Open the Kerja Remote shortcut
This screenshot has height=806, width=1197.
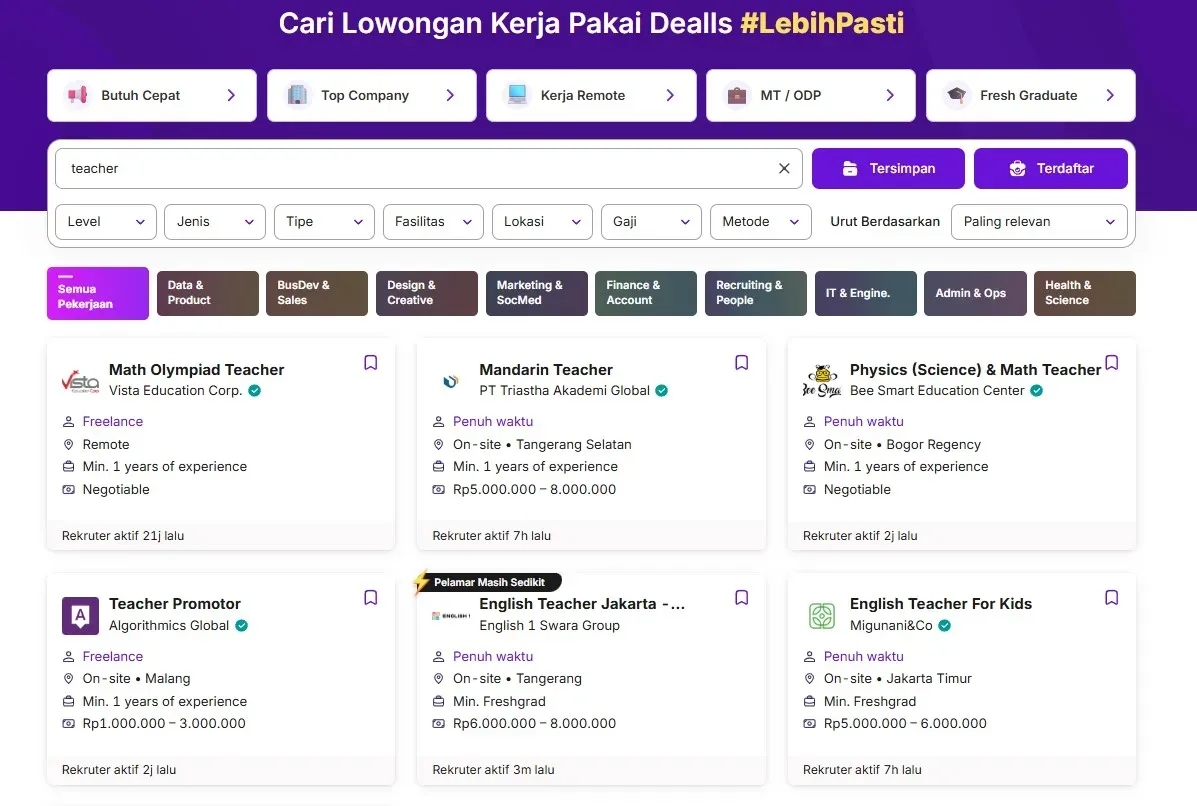click(592, 95)
